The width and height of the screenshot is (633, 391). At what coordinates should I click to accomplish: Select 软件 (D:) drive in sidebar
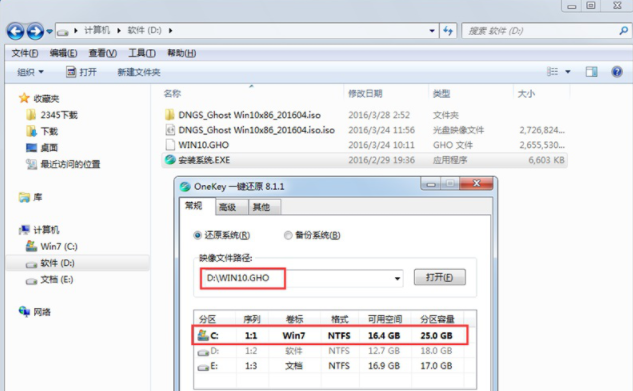[50, 263]
